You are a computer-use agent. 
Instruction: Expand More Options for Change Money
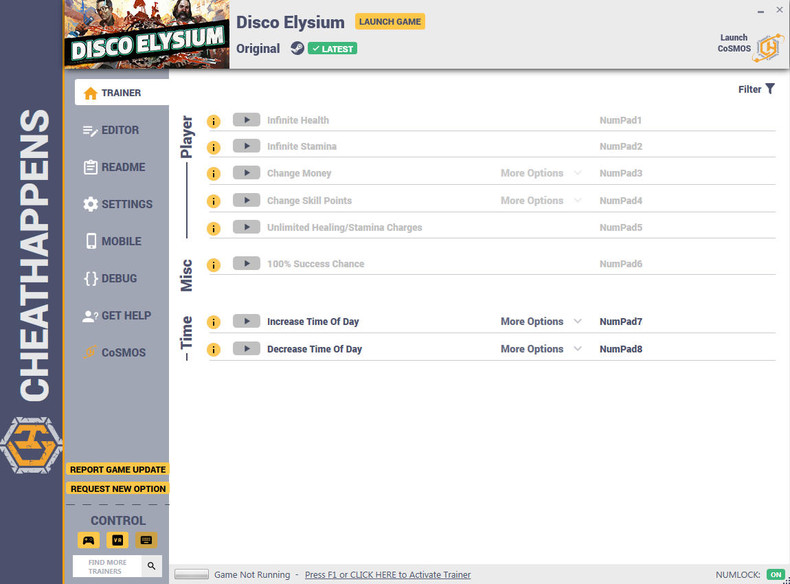click(x=541, y=173)
